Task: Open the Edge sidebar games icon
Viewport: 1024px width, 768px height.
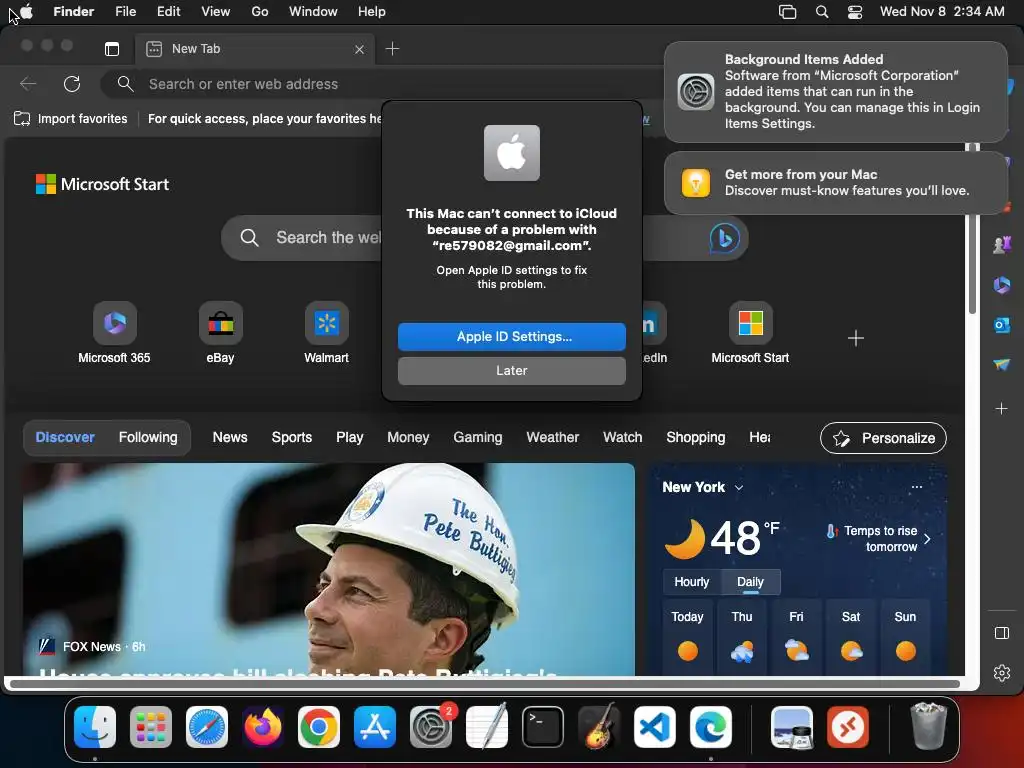Action: [x=1002, y=244]
